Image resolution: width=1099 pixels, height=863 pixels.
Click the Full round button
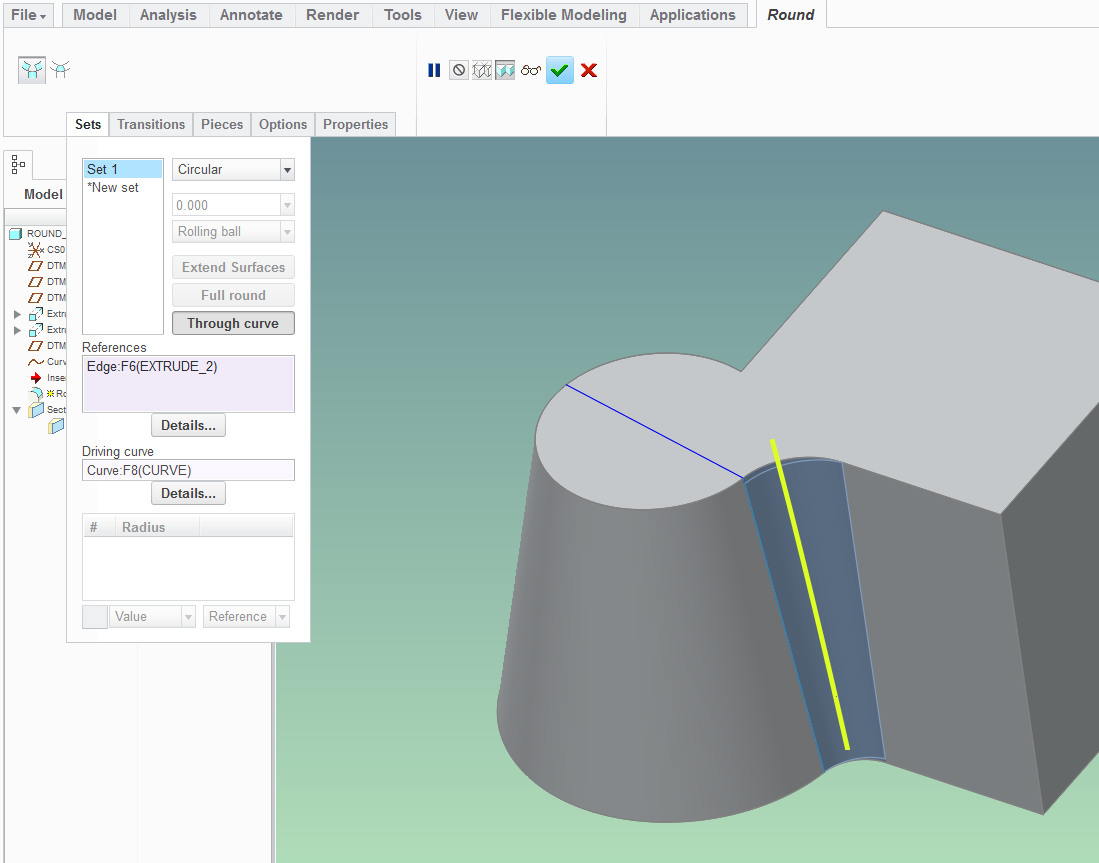233,295
